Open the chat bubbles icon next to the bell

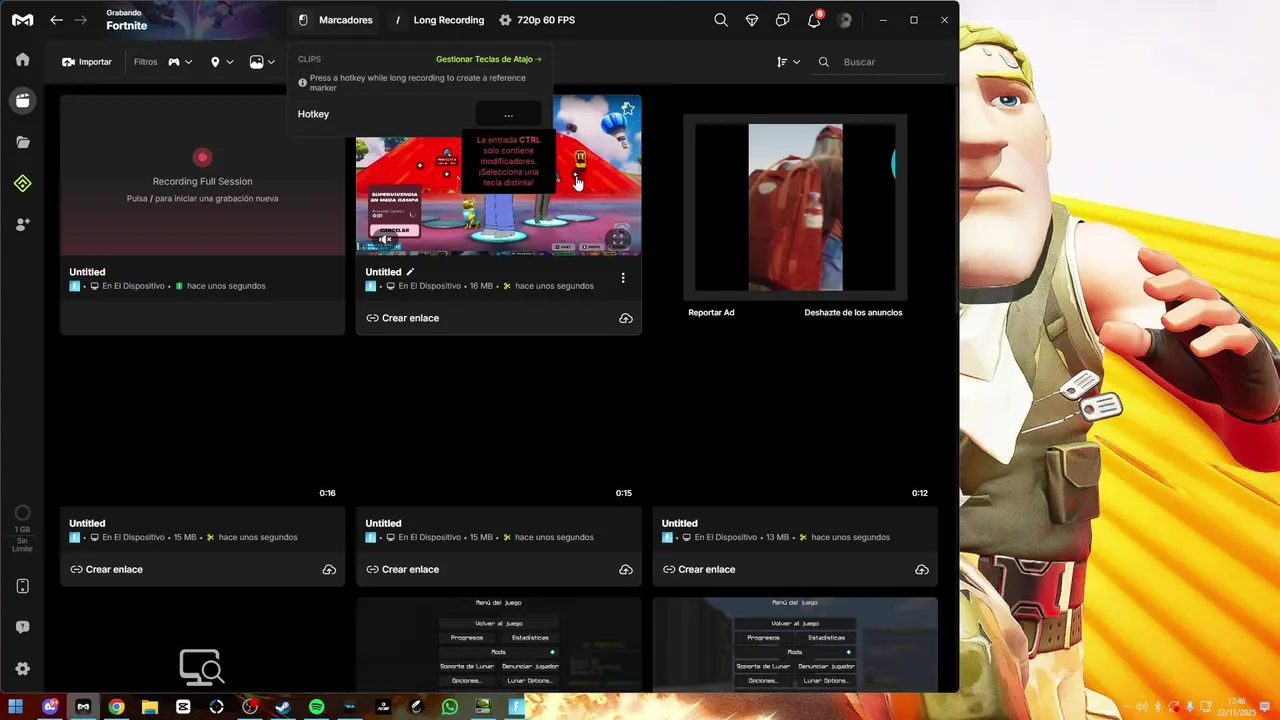point(783,20)
